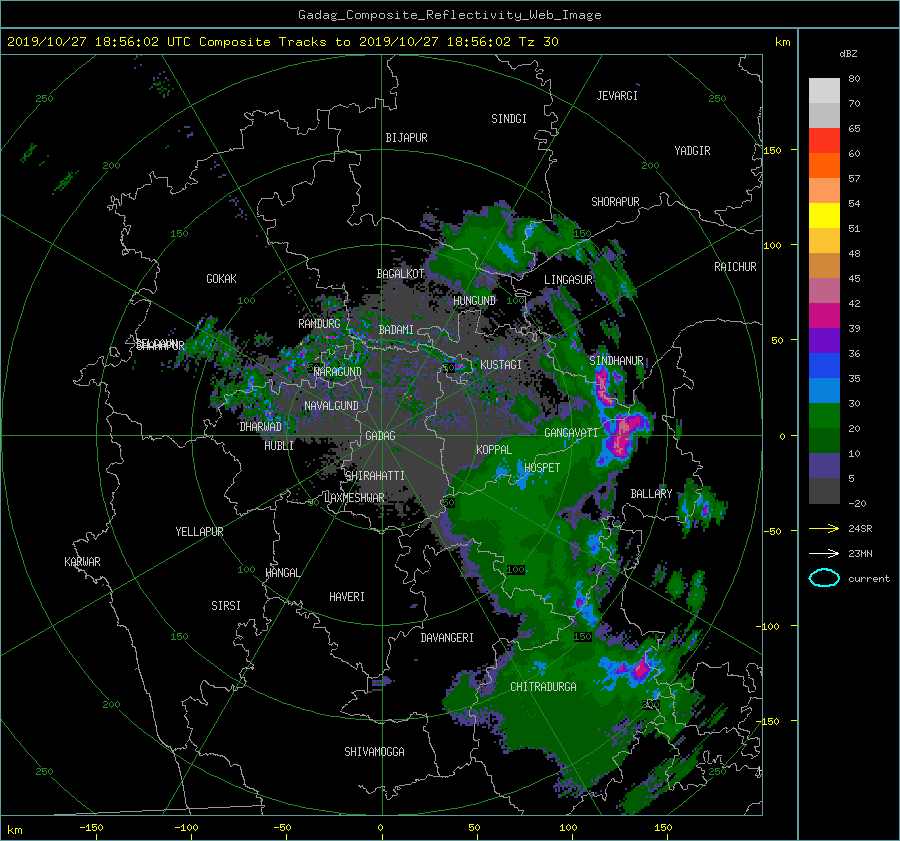
Task: Select the HOSPET city label
Action: coord(542,468)
